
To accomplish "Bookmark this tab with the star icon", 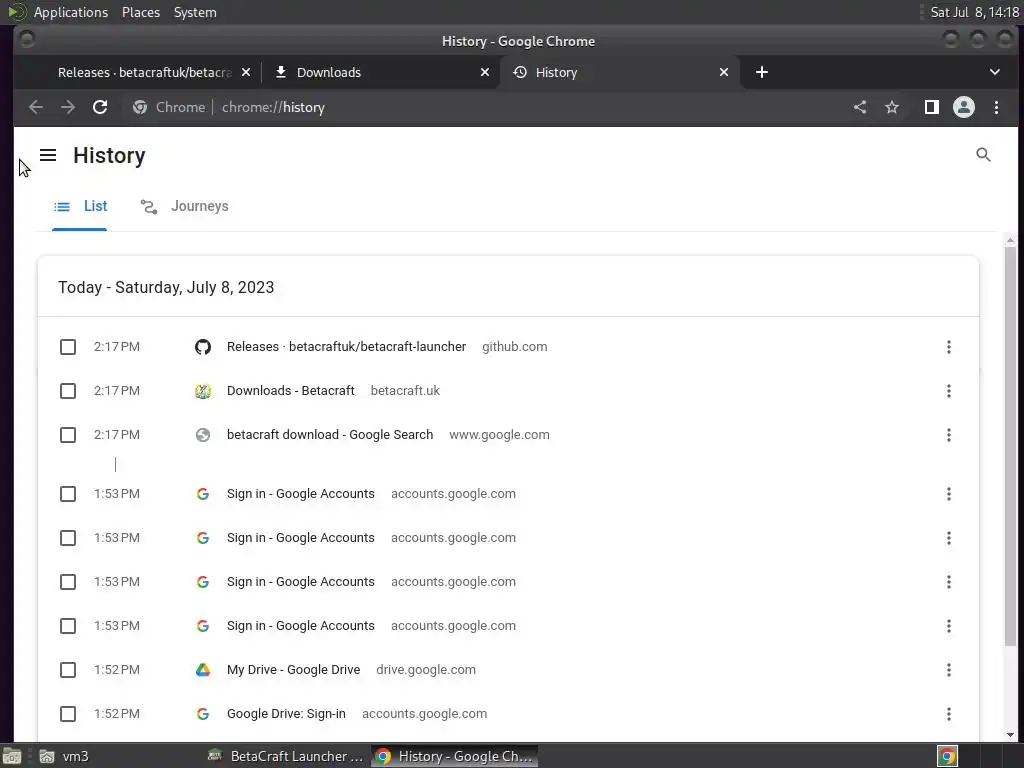I will [892, 107].
